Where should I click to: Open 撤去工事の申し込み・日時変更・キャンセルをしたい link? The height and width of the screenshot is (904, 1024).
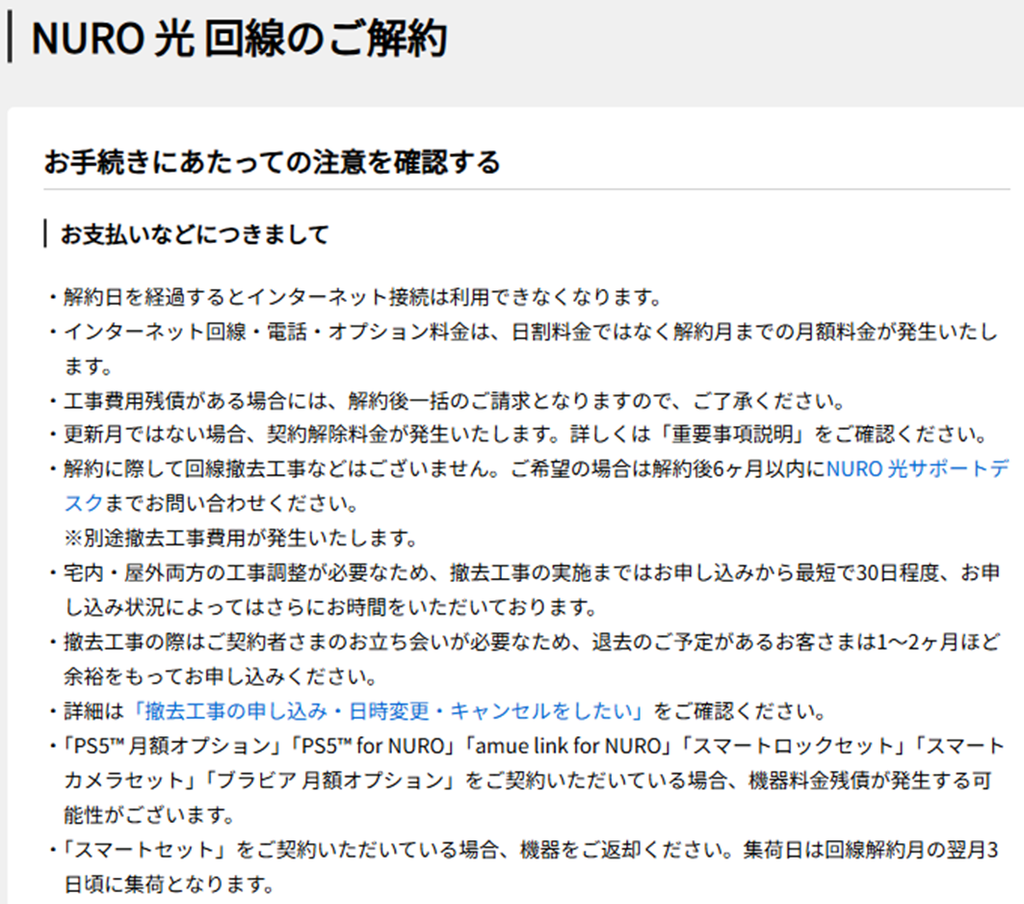[388, 711]
